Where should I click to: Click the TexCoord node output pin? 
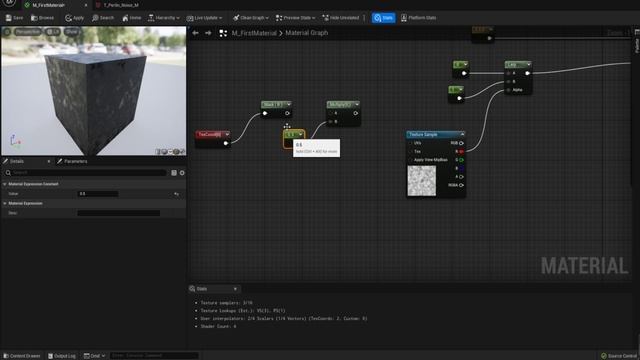pos(226,143)
